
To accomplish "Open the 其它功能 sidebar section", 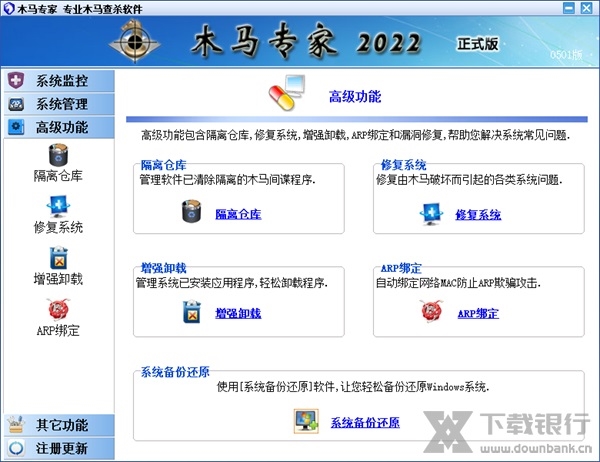I will [x=59, y=425].
